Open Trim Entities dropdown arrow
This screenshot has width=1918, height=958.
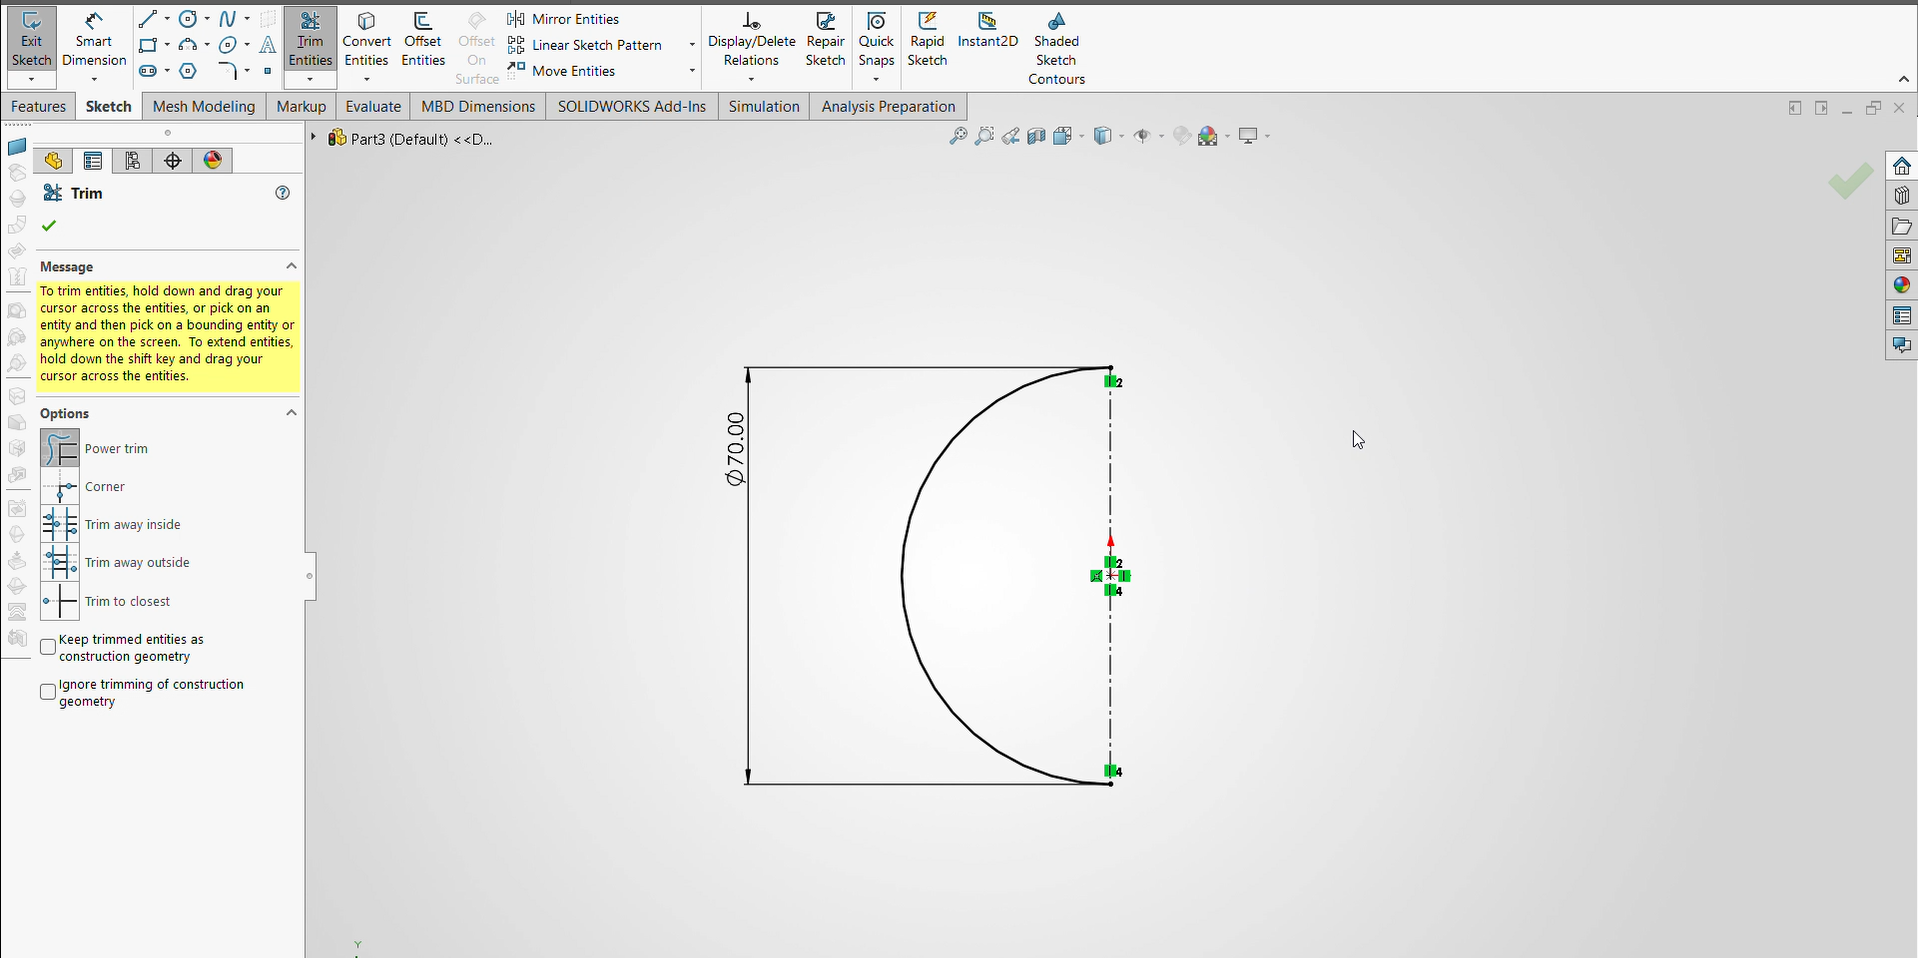tap(310, 80)
